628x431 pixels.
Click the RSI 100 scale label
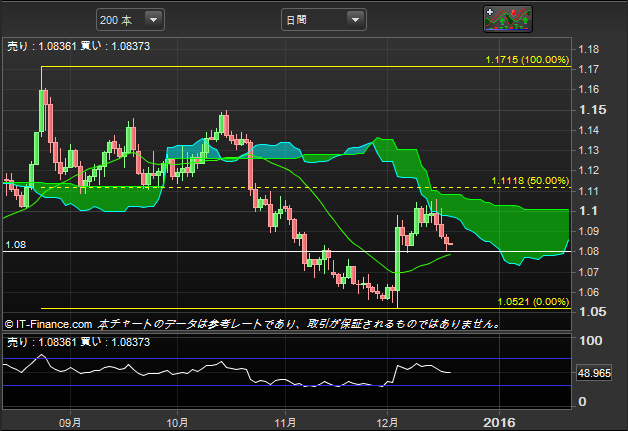[591, 341]
